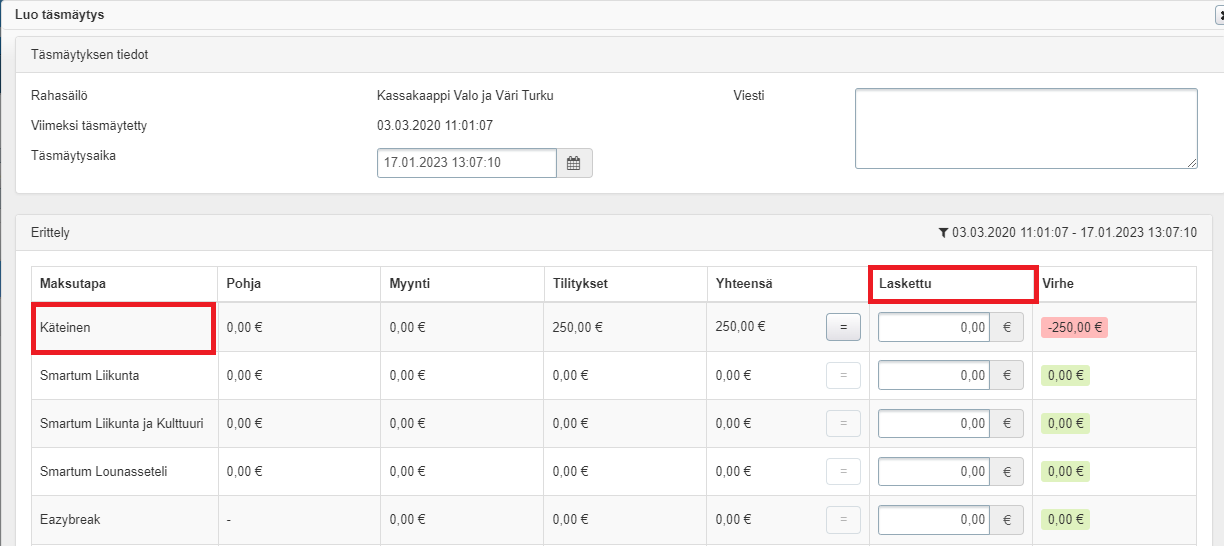
Task: Open the calendar picker for Täsmäytysaika
Action: pyautogui.click(x=574, y=163)
